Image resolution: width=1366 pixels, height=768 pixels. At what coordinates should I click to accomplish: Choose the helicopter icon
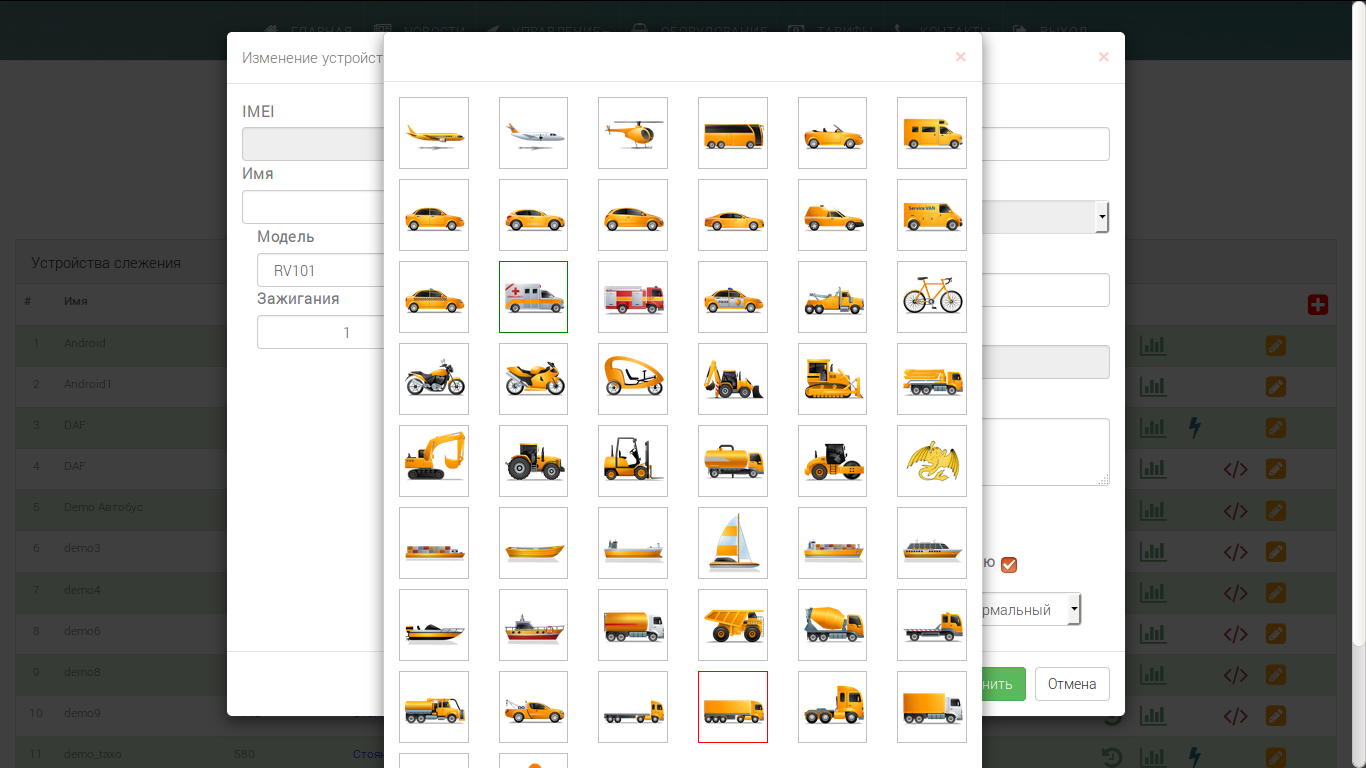(x=633, y=133)
